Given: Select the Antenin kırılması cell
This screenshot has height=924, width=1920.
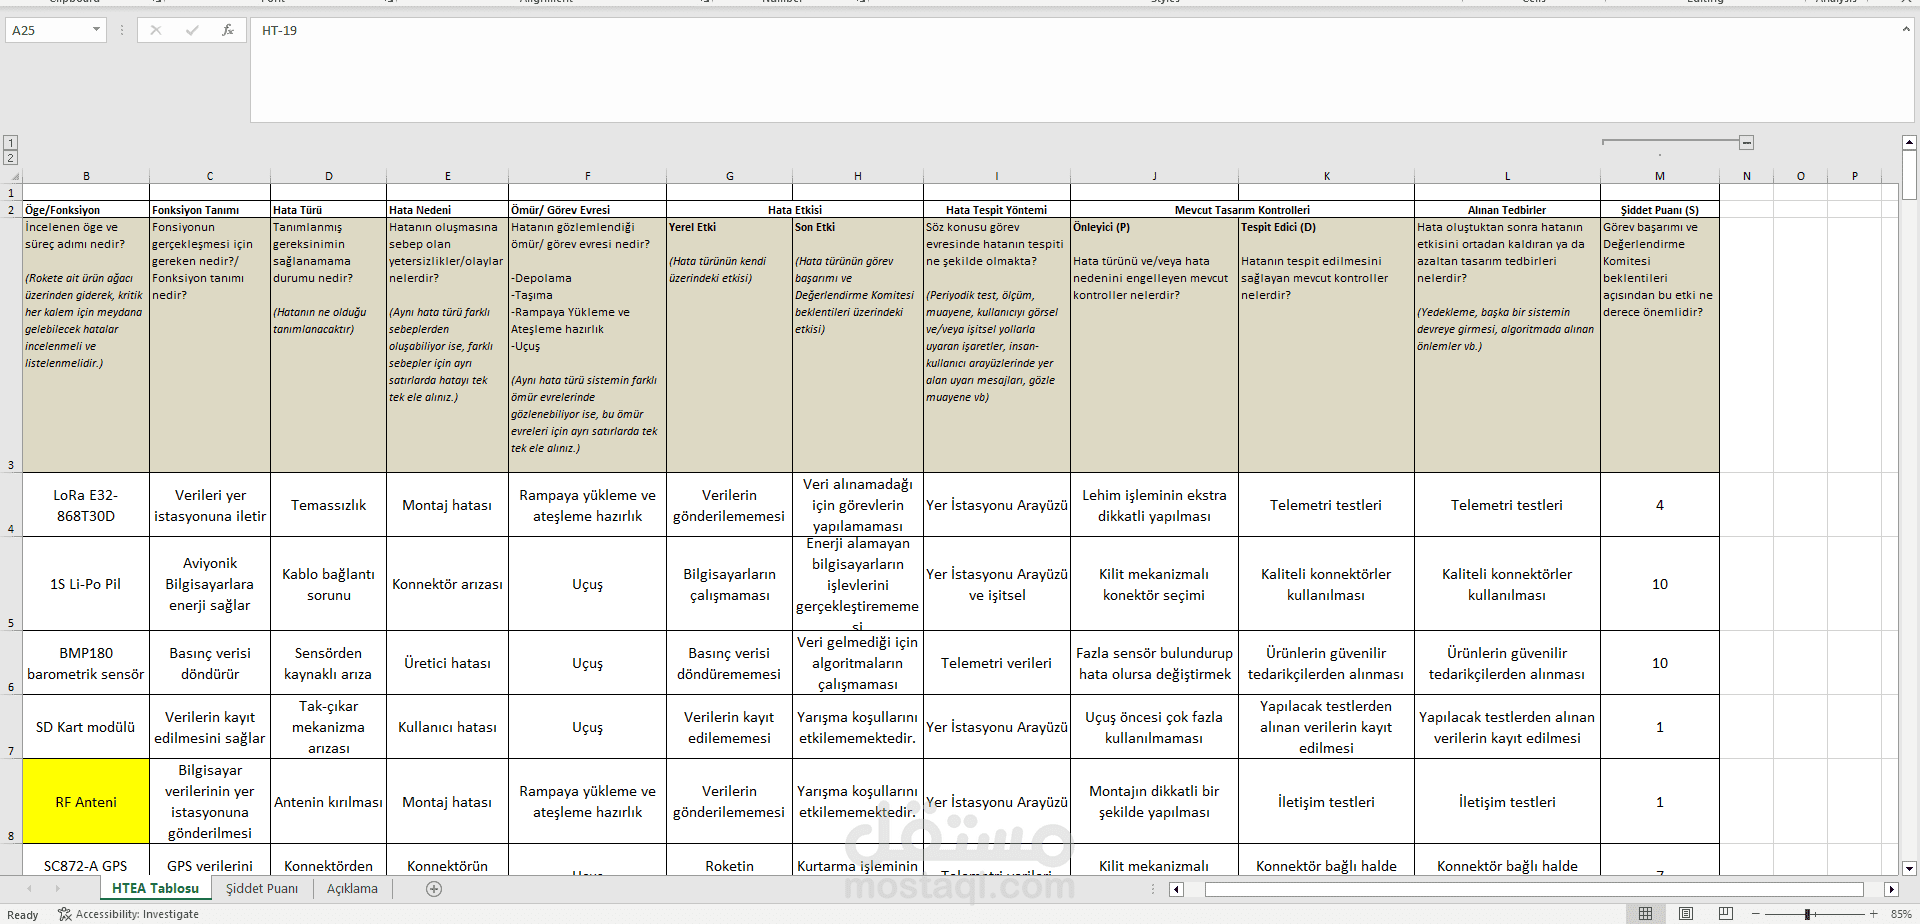Looking at the screenshot, I should tap(328, 802).
